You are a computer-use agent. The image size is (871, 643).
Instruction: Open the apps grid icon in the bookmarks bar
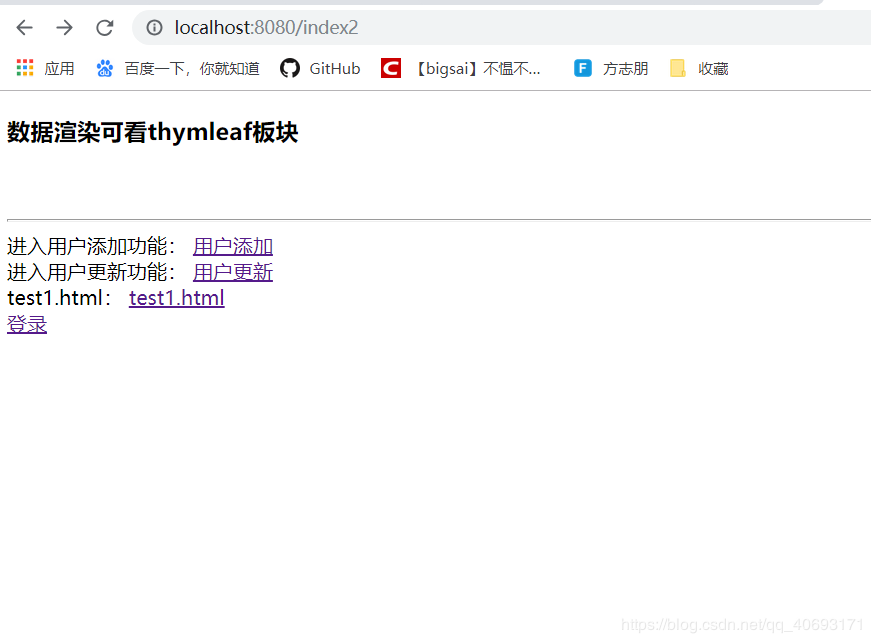click(25, 68)
